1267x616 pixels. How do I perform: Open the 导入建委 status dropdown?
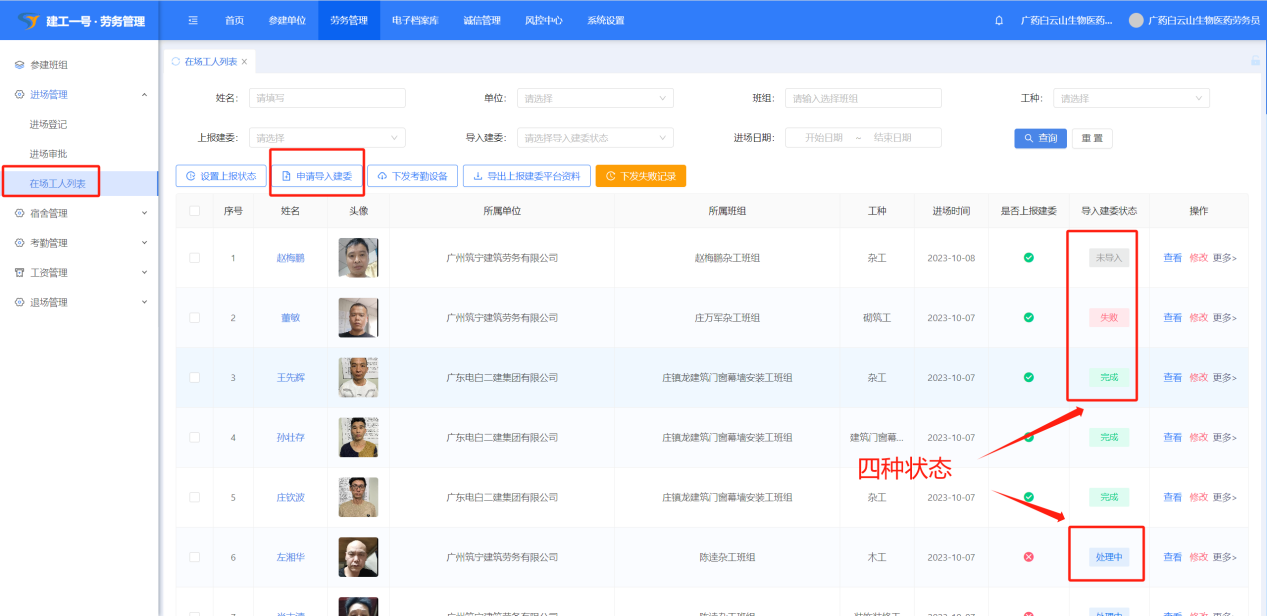click(x=593, y=138)
